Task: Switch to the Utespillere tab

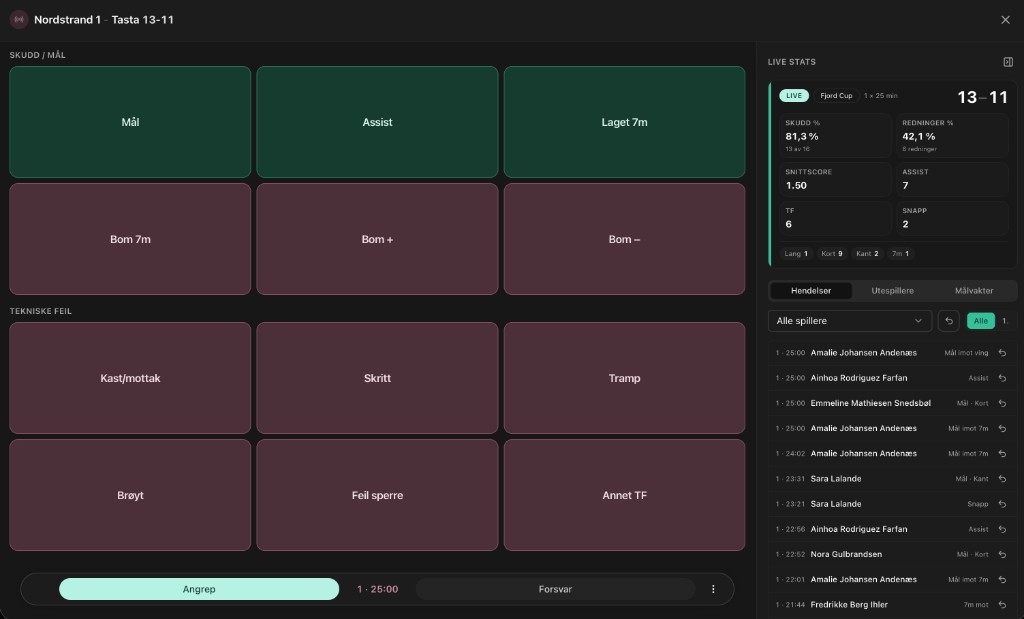Action: click(x=892, y=291)
